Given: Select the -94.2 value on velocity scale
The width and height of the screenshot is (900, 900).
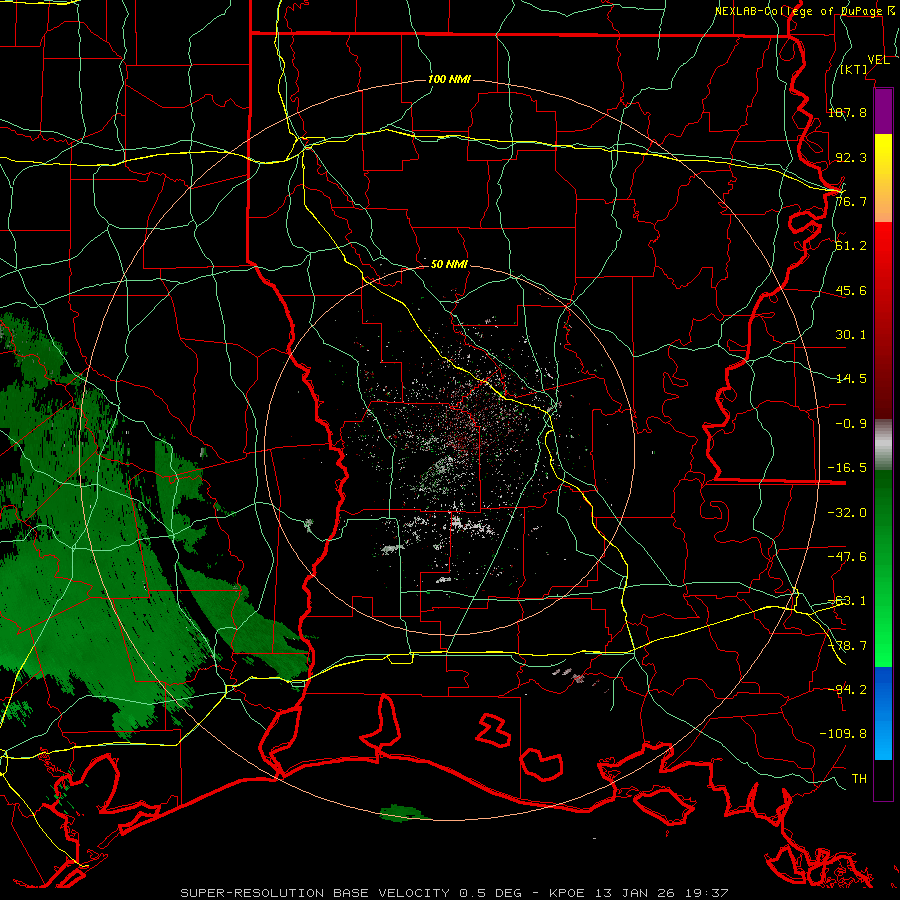Looking at the screenshot, I should tap(847, 690).
